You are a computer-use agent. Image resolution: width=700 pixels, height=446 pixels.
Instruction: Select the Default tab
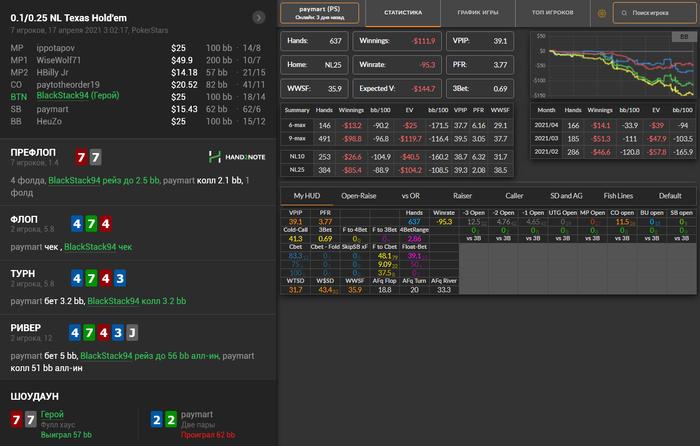(670, 196)
